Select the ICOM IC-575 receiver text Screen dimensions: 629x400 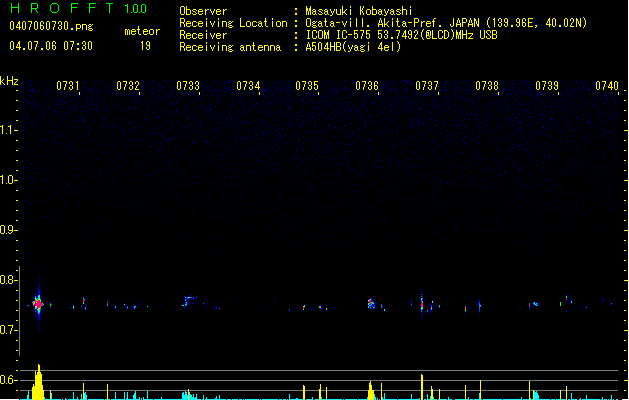(401, 35)
